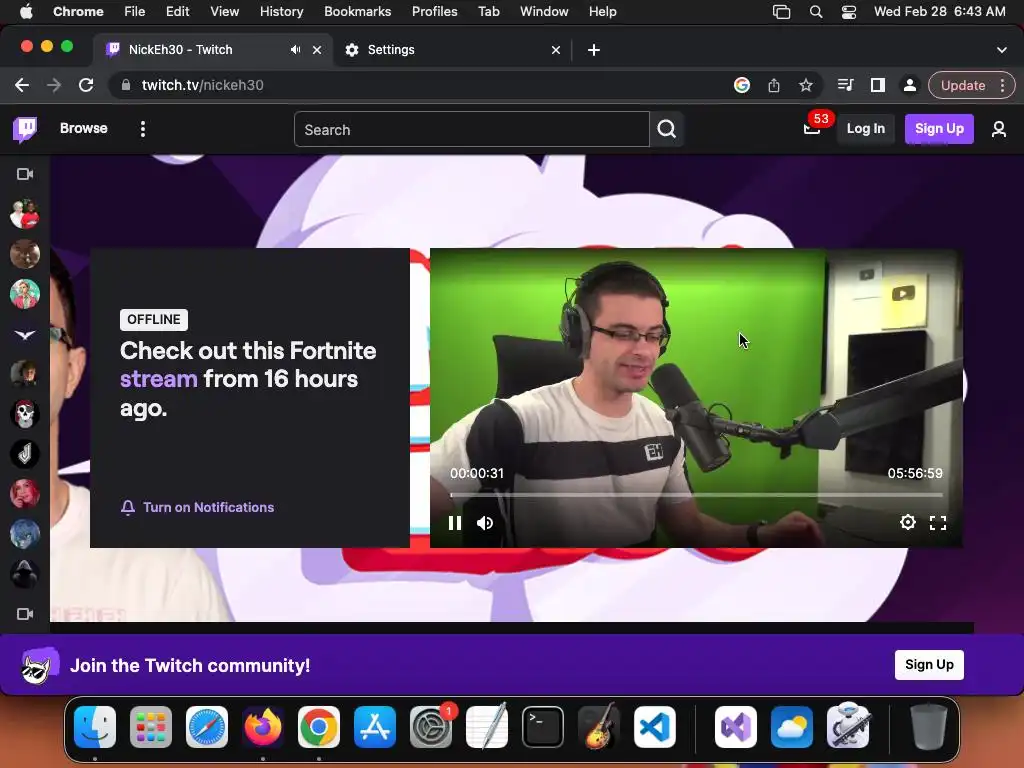This screenshot has width=1024, height=768.
Task: Close the Settings tab
Action: (556, 50)
